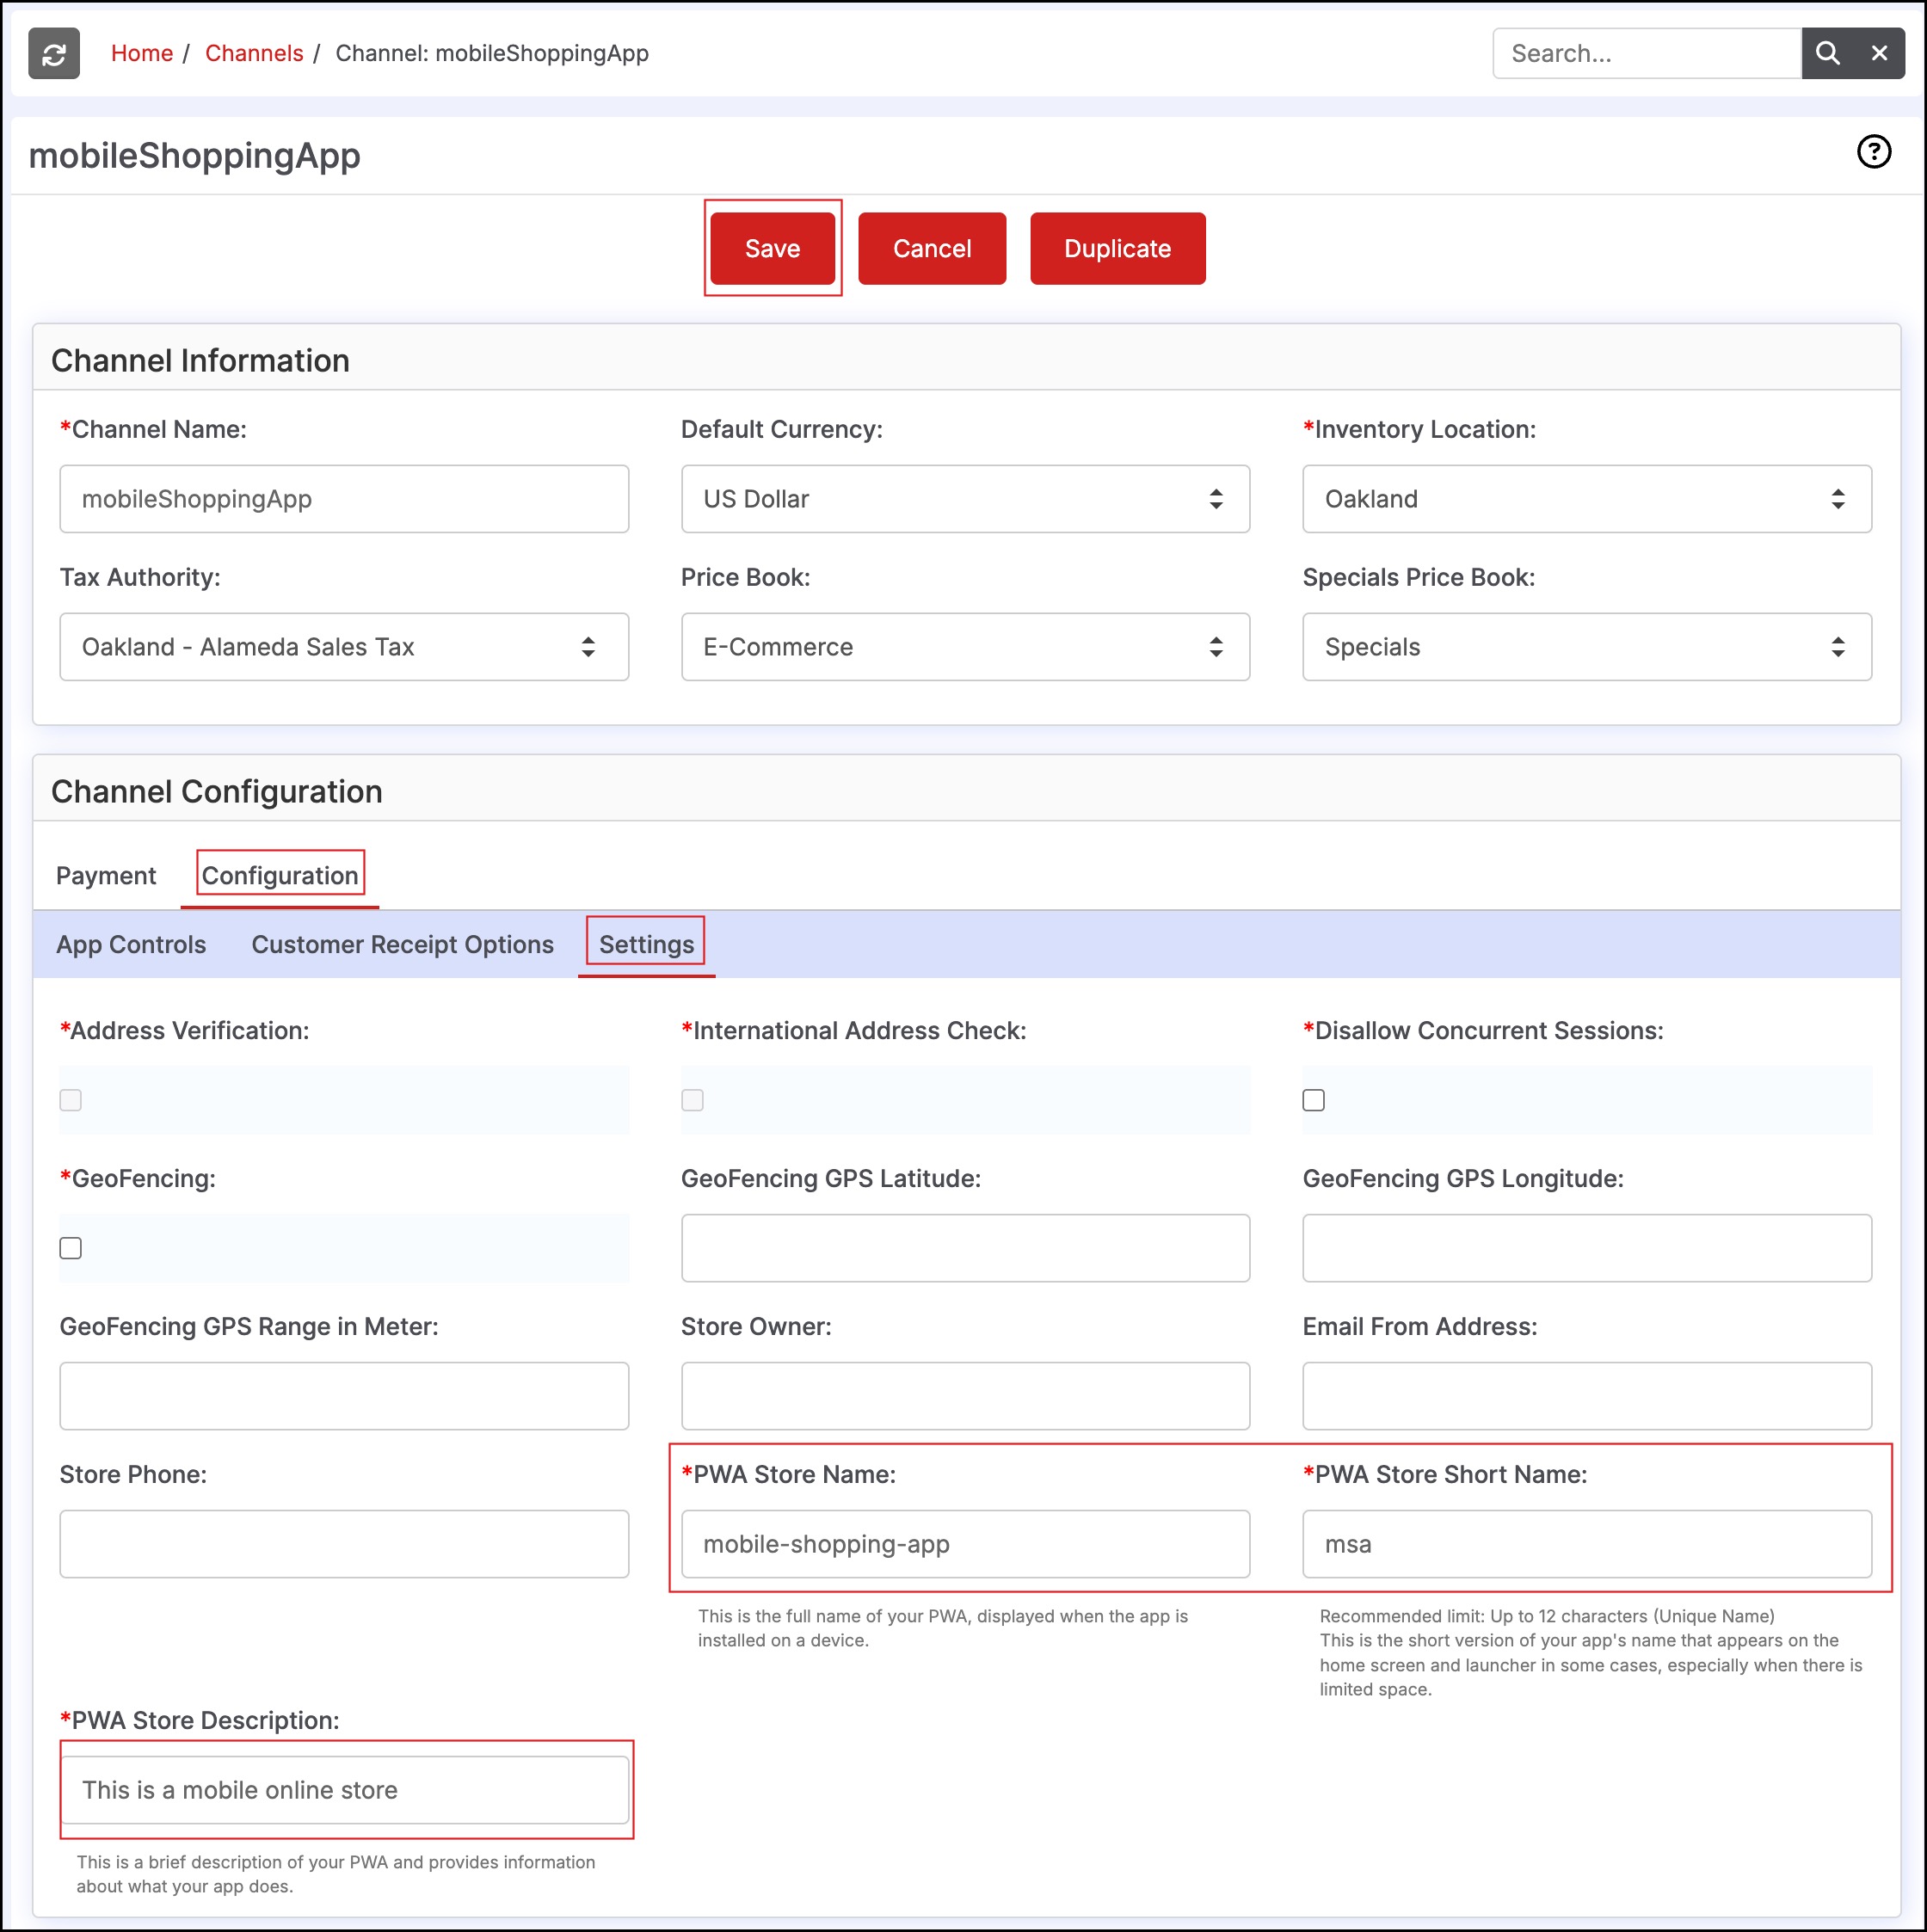Toggle Disallow Concurrent Sessions checkbox
Image resolution: width=1927 pixels, height=1932 pixels.
(1313, 1100)
